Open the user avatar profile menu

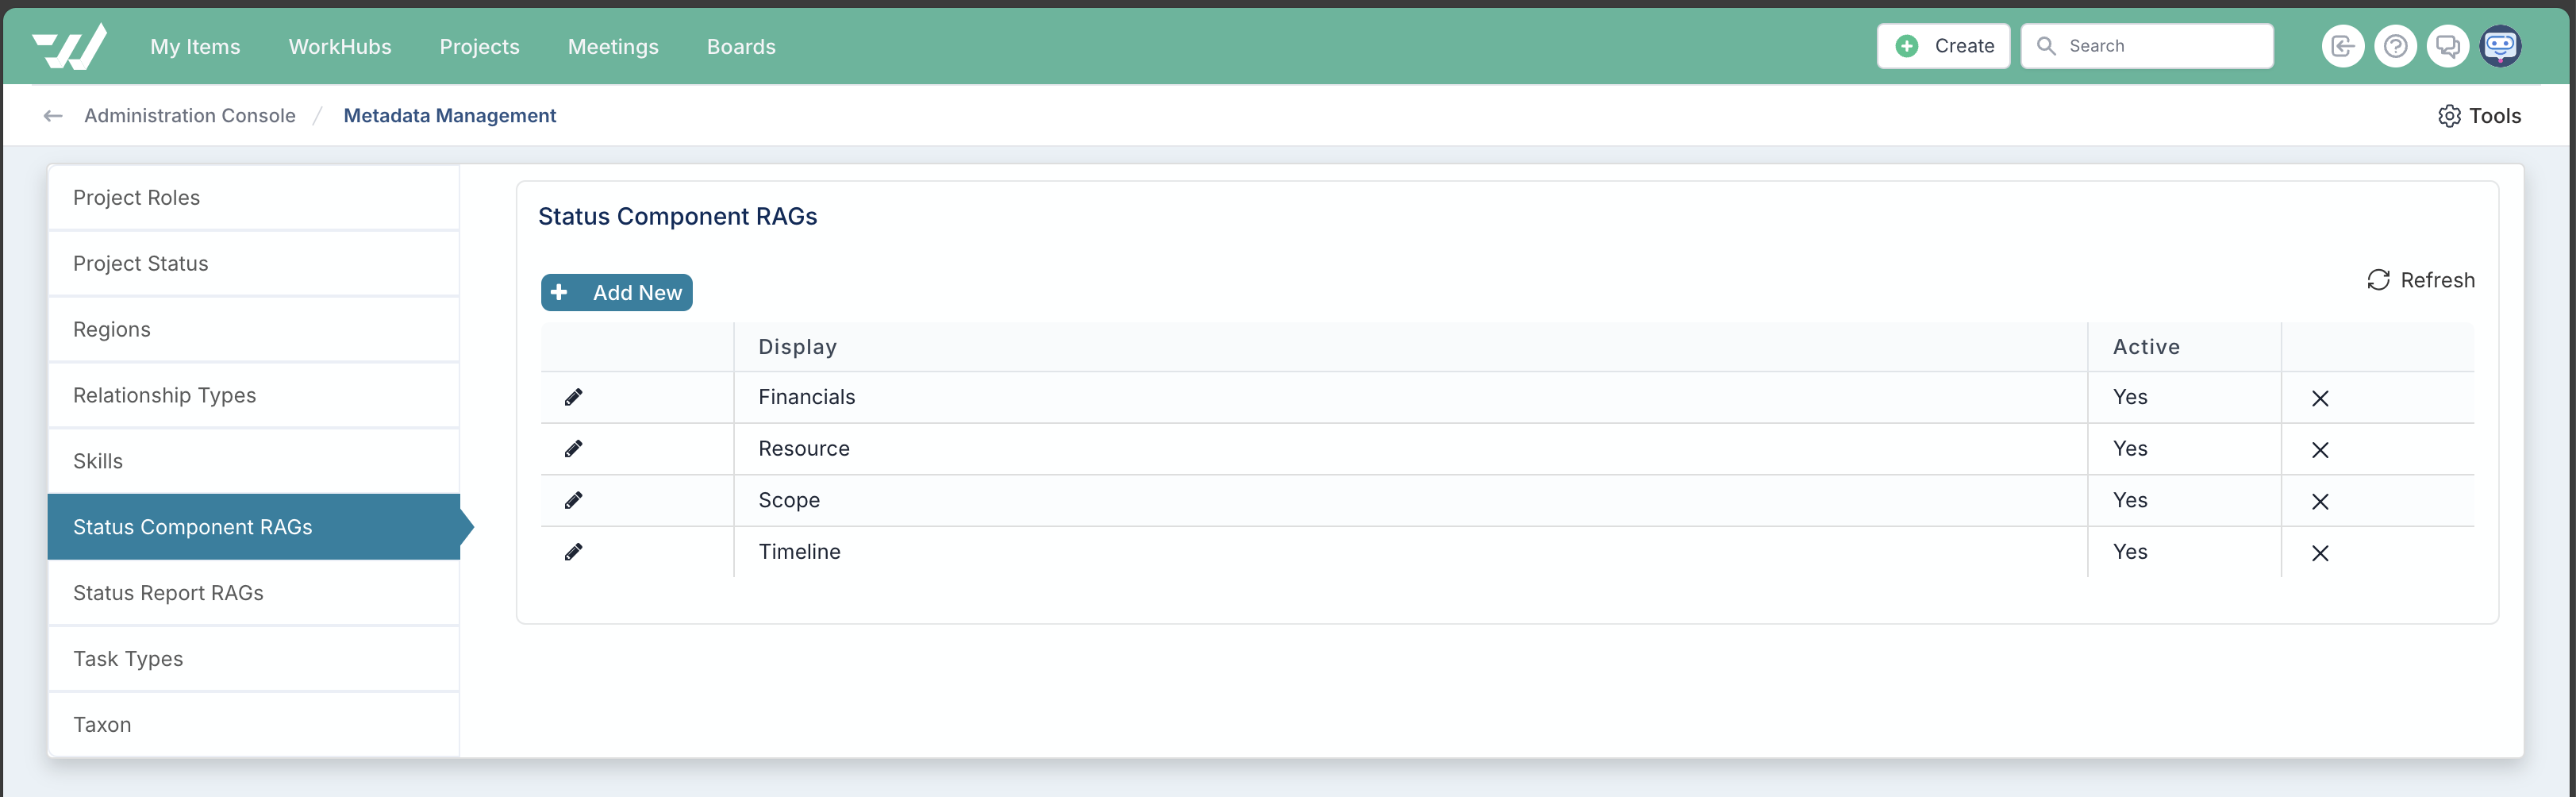pyautogui.click(x=2500, y=46)
